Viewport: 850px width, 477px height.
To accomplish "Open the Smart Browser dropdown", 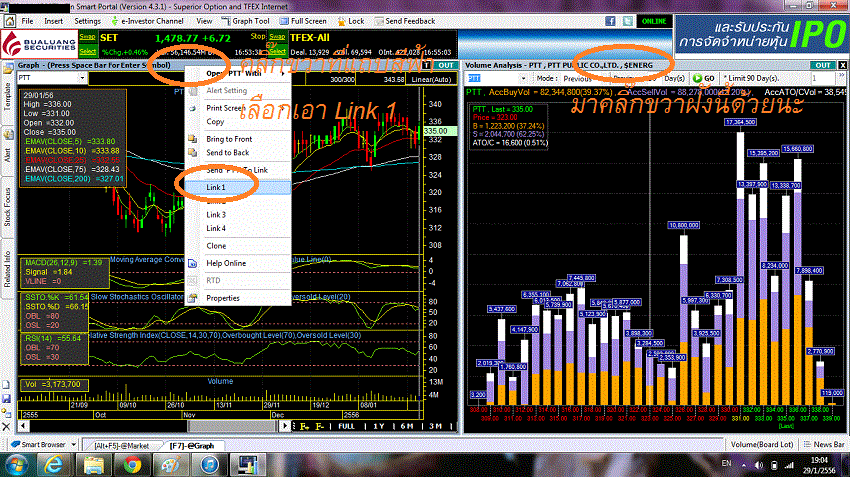I will point(74,444).
